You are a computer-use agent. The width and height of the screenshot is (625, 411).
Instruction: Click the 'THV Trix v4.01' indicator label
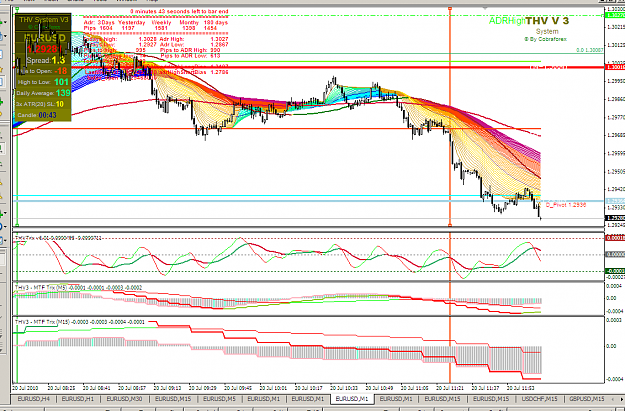pos(58,238)
